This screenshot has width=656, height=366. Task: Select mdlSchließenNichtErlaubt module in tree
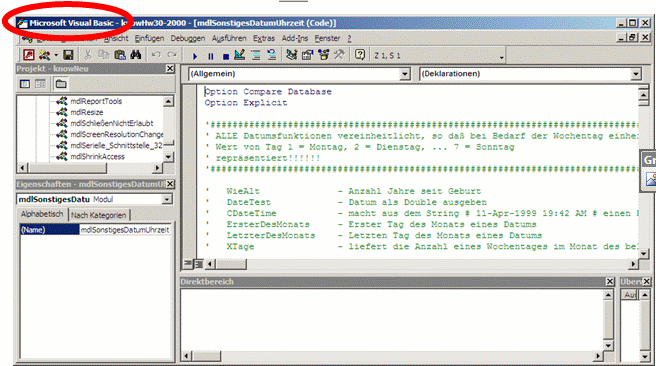pos(112,123)
